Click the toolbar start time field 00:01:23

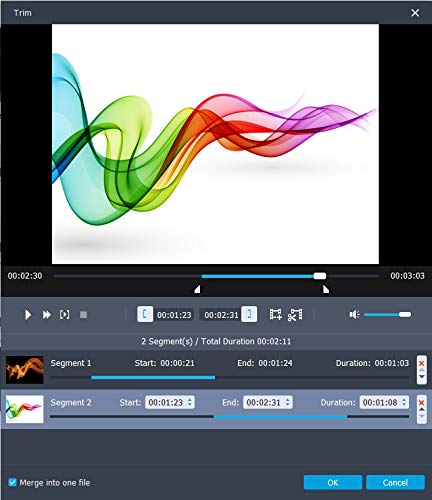pyautogui.click(x=174, y=315)
